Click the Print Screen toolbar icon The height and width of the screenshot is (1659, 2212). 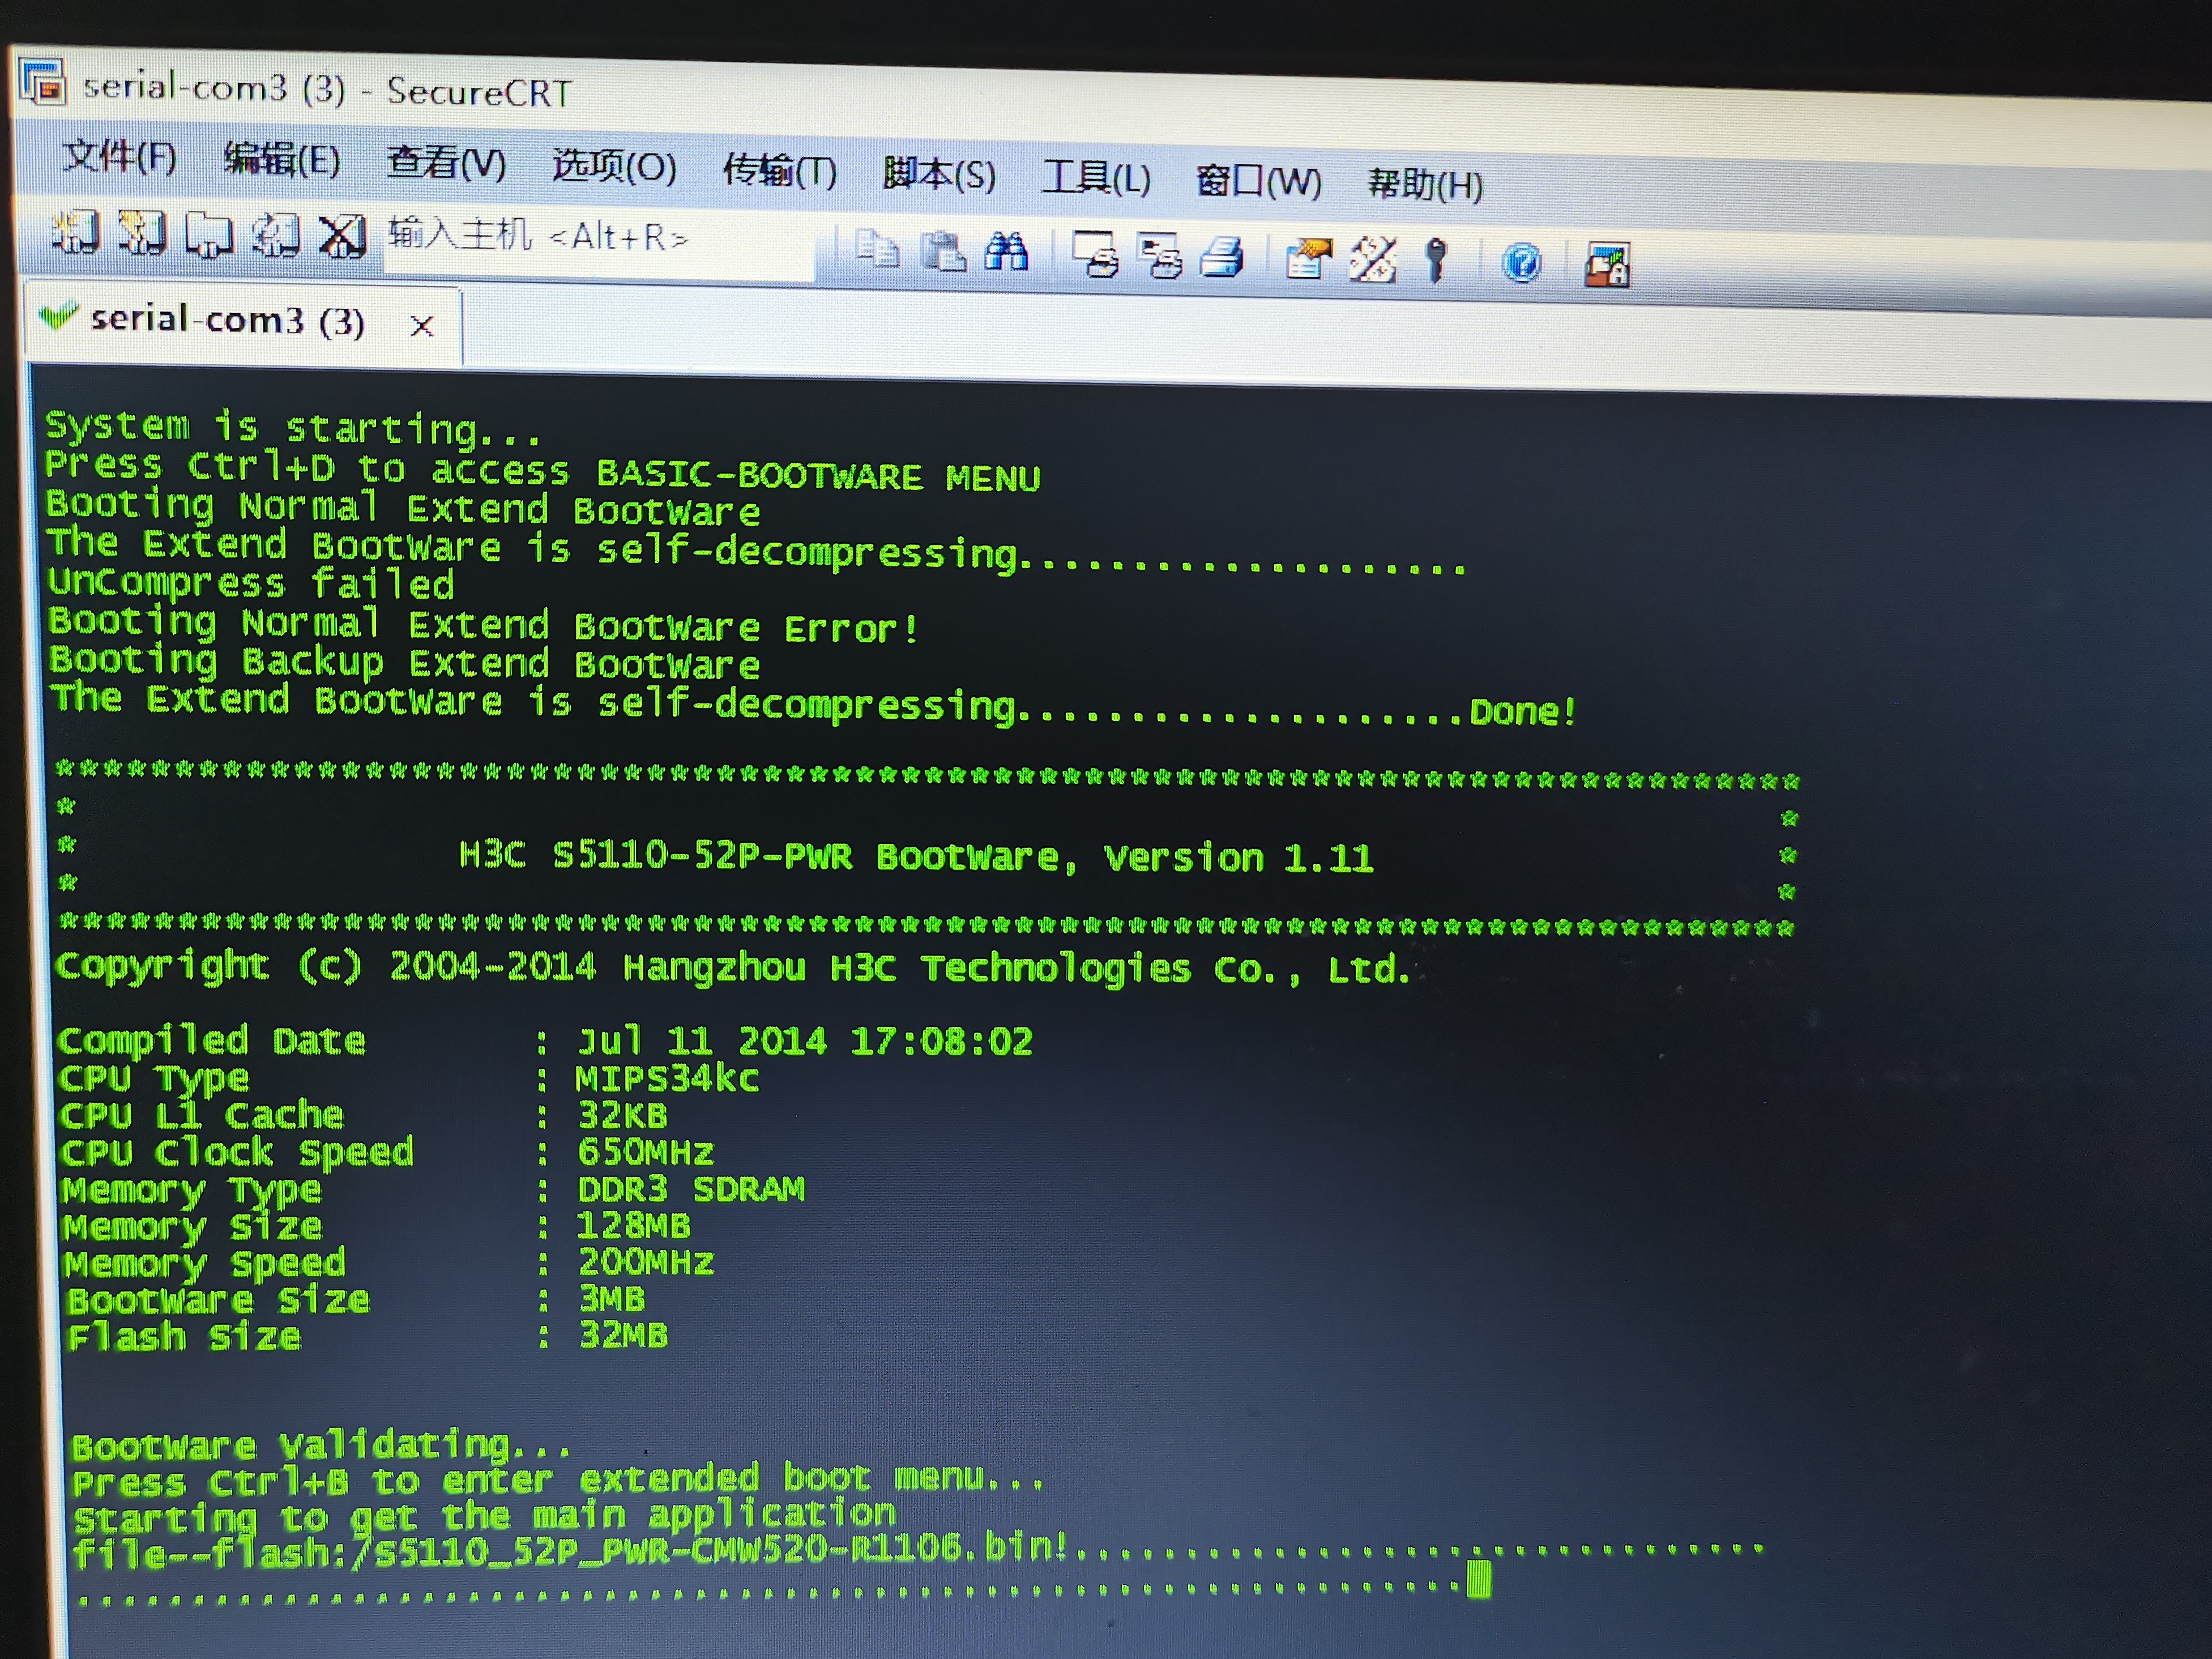coord(1095,254)
